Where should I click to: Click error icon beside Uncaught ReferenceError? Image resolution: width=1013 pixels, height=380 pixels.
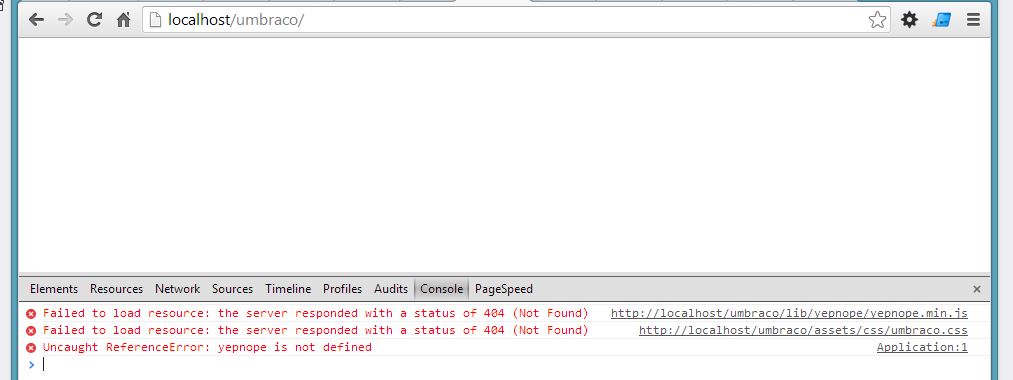31,347
